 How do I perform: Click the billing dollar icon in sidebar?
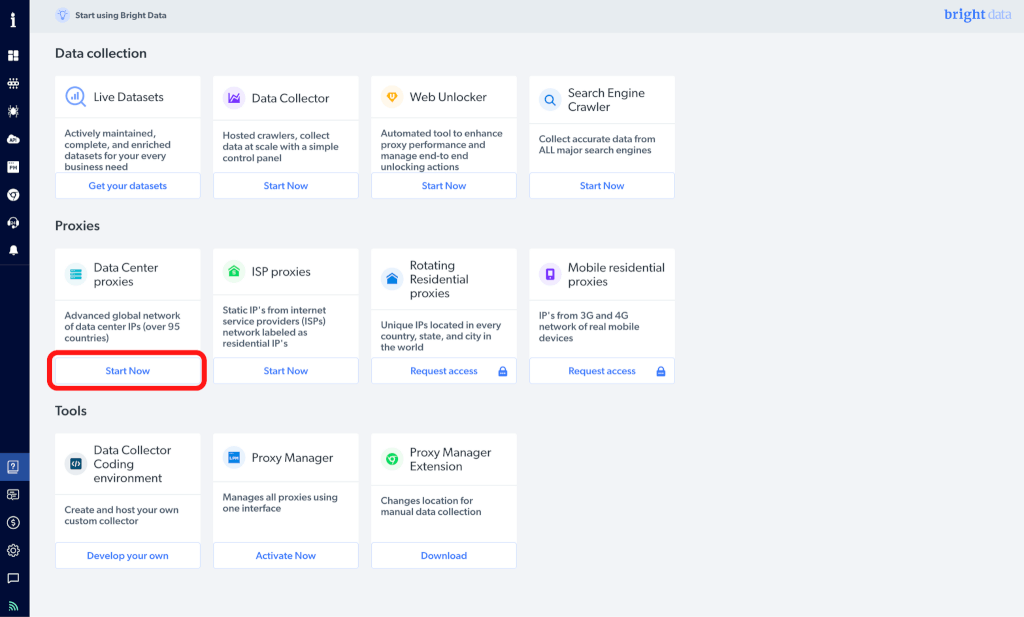click(x=14, y=522)
